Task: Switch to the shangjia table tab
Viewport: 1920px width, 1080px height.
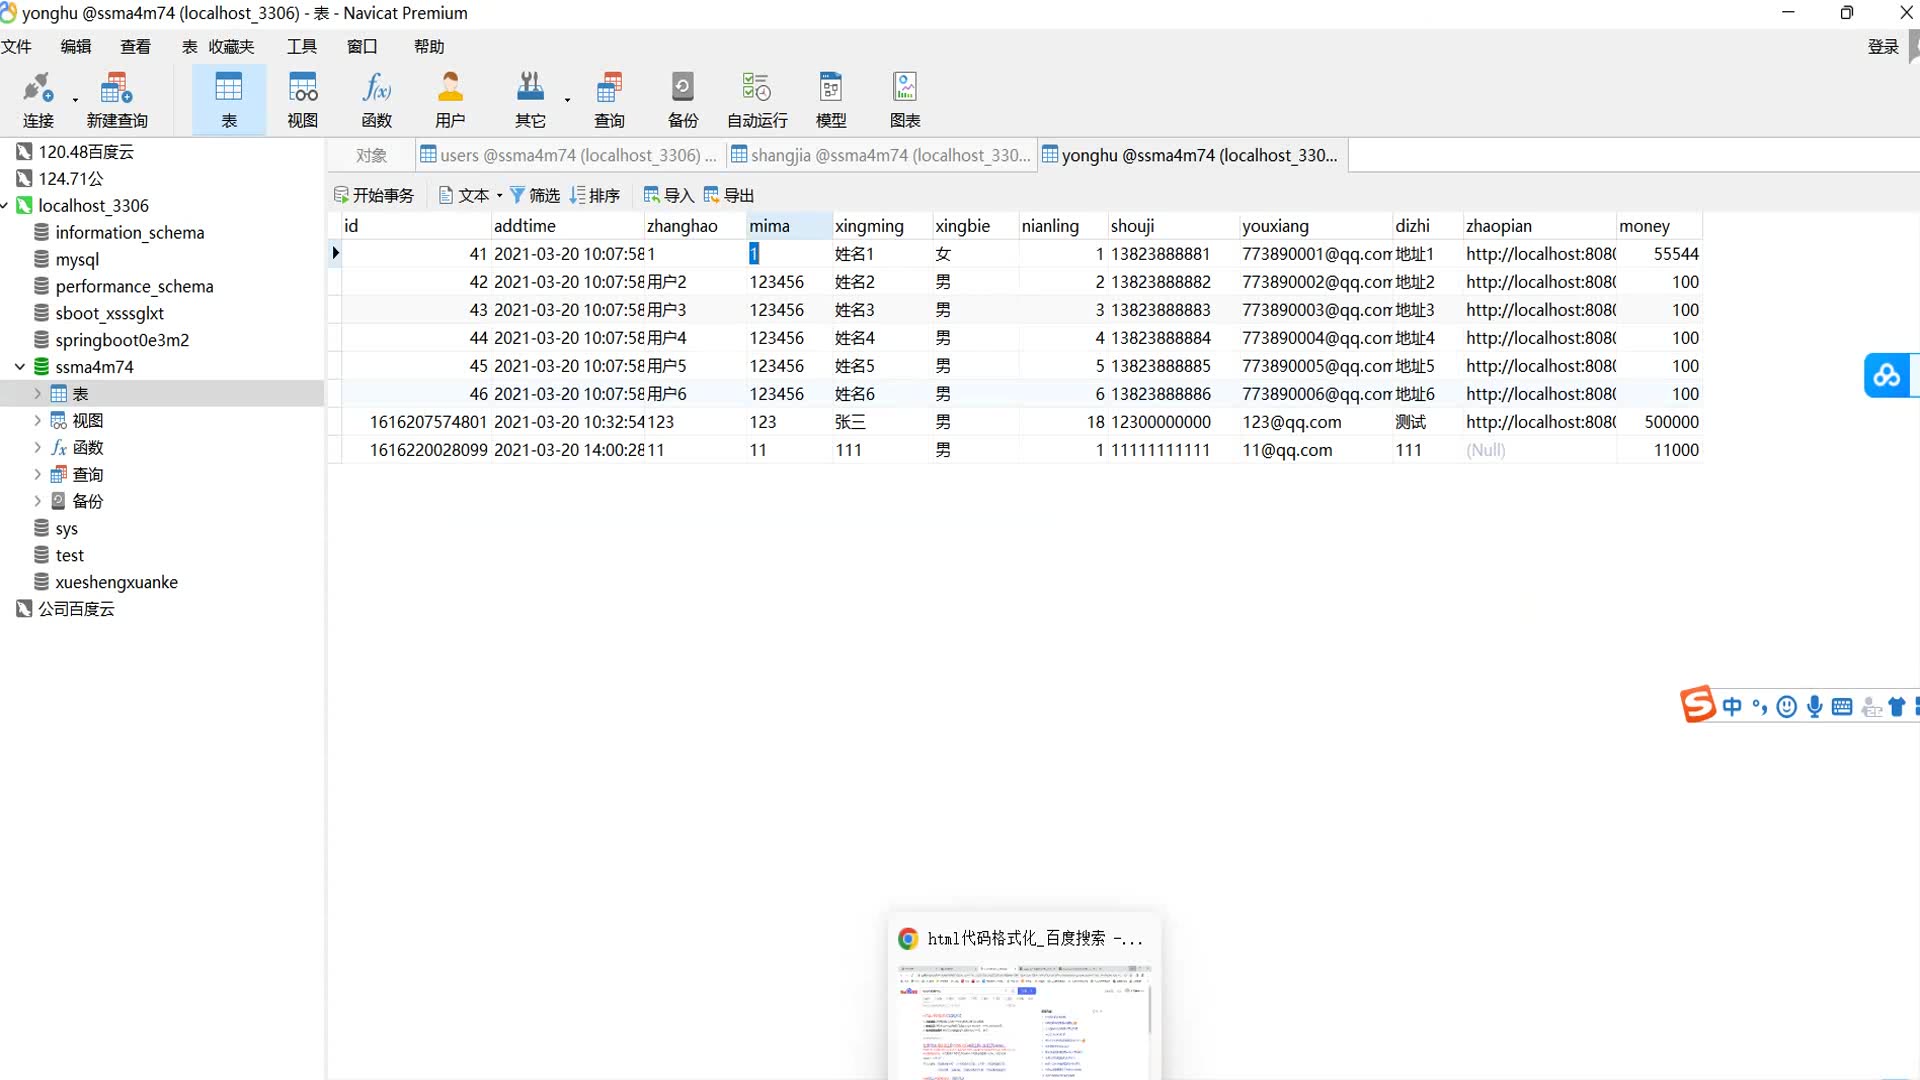Action: tap(880, 155)
